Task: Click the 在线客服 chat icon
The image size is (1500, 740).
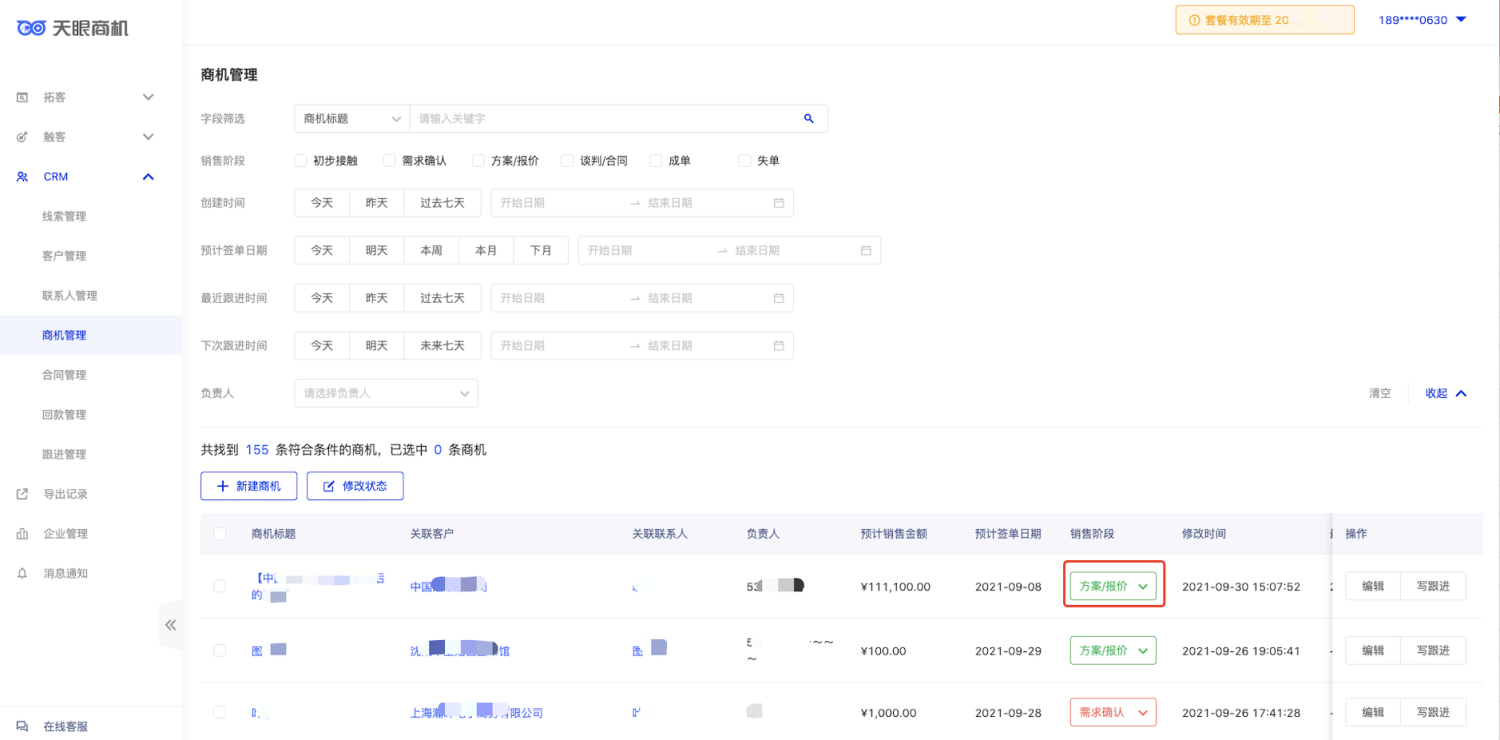Action: click(22, 726)
